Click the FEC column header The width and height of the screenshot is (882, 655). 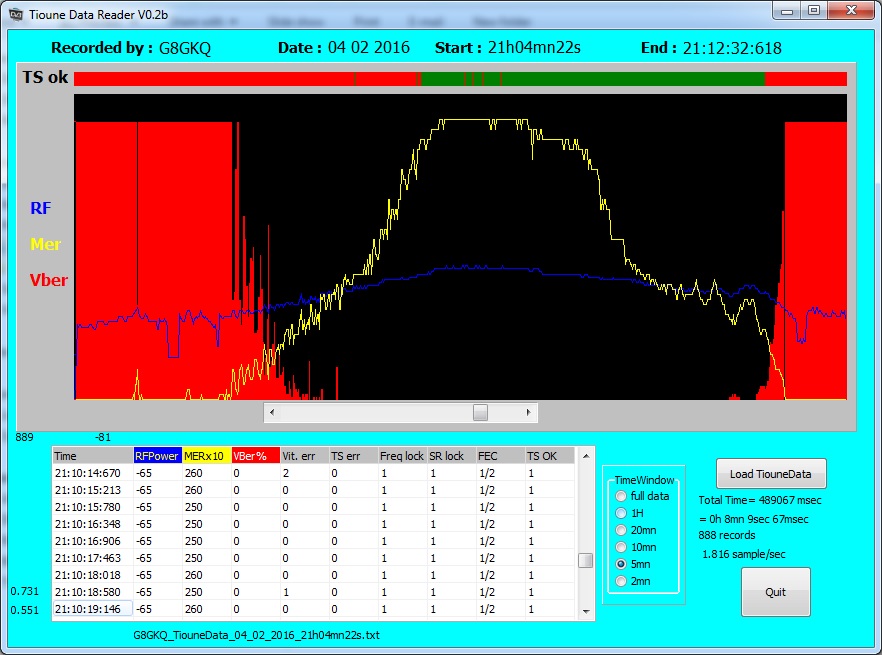pos(500,456)
